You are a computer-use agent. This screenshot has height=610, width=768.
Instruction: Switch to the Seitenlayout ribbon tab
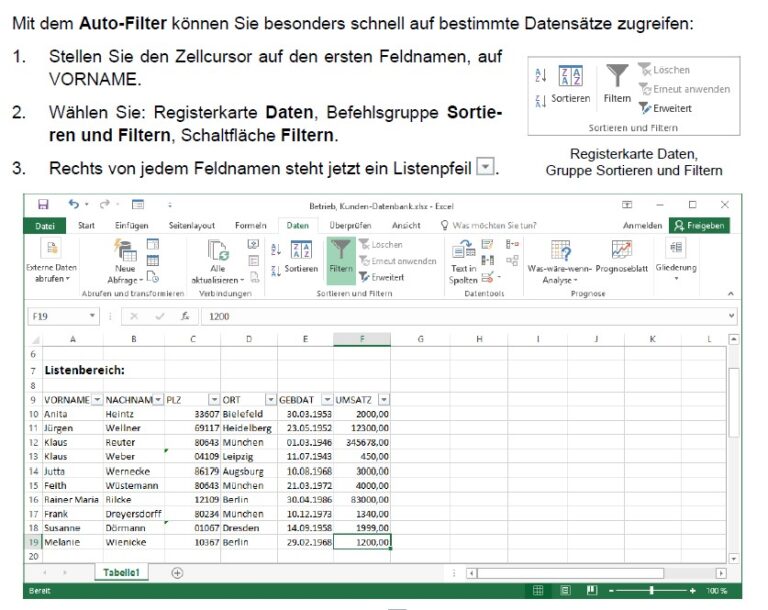192,225
